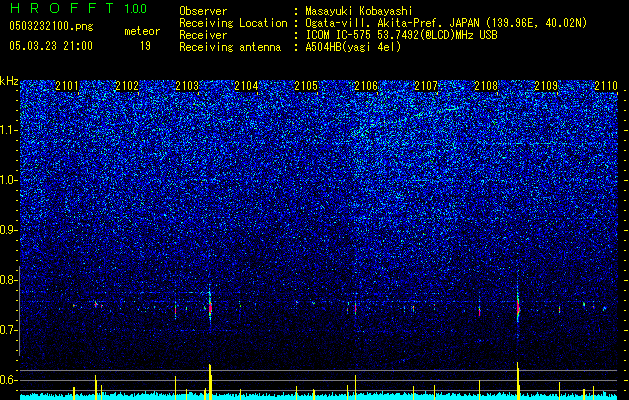Click the kHz axis unit label
Screen dimensions: 629x400
click(9, 81)
